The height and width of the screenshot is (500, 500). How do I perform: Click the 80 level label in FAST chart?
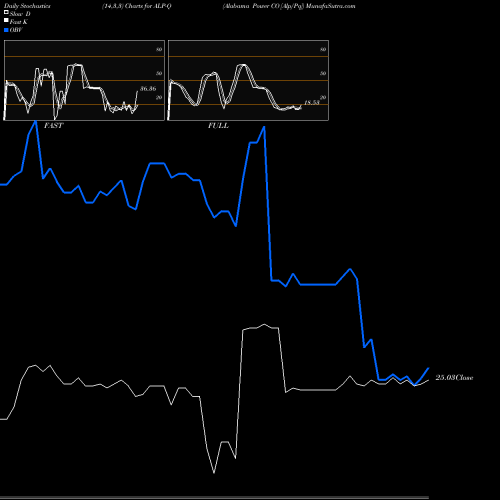coord(159,49)
